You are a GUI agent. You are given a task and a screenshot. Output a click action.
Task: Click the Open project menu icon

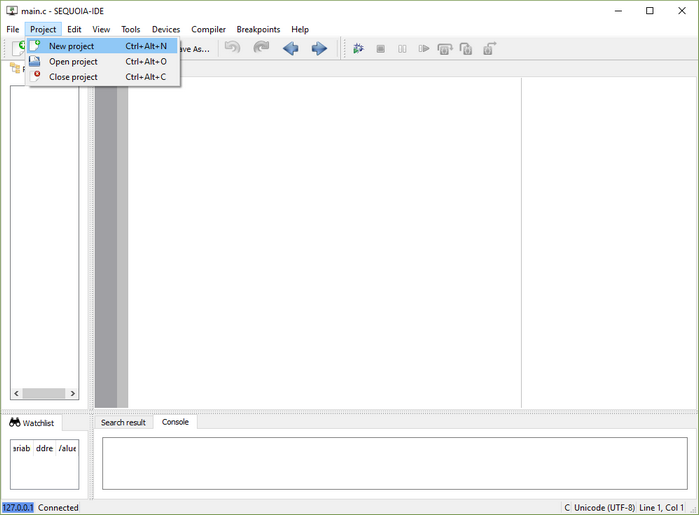click(x=34, y=61)
